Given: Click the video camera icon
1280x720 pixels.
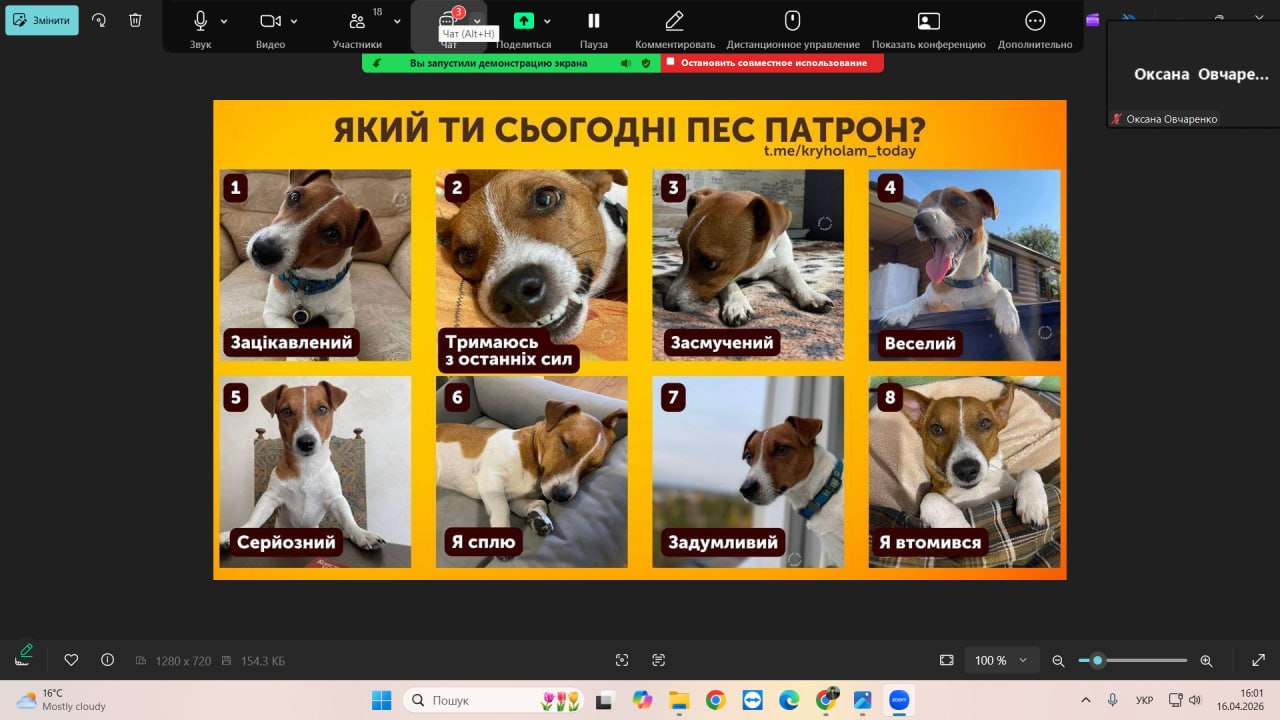Looking at the screenshot, I should 270,21.
